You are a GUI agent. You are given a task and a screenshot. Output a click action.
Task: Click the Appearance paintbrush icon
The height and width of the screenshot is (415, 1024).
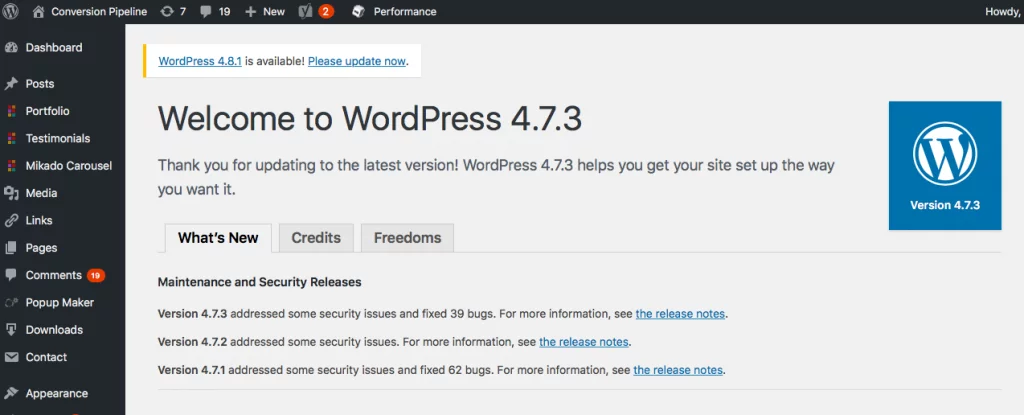pyautogui.click(x=11, y=393)
